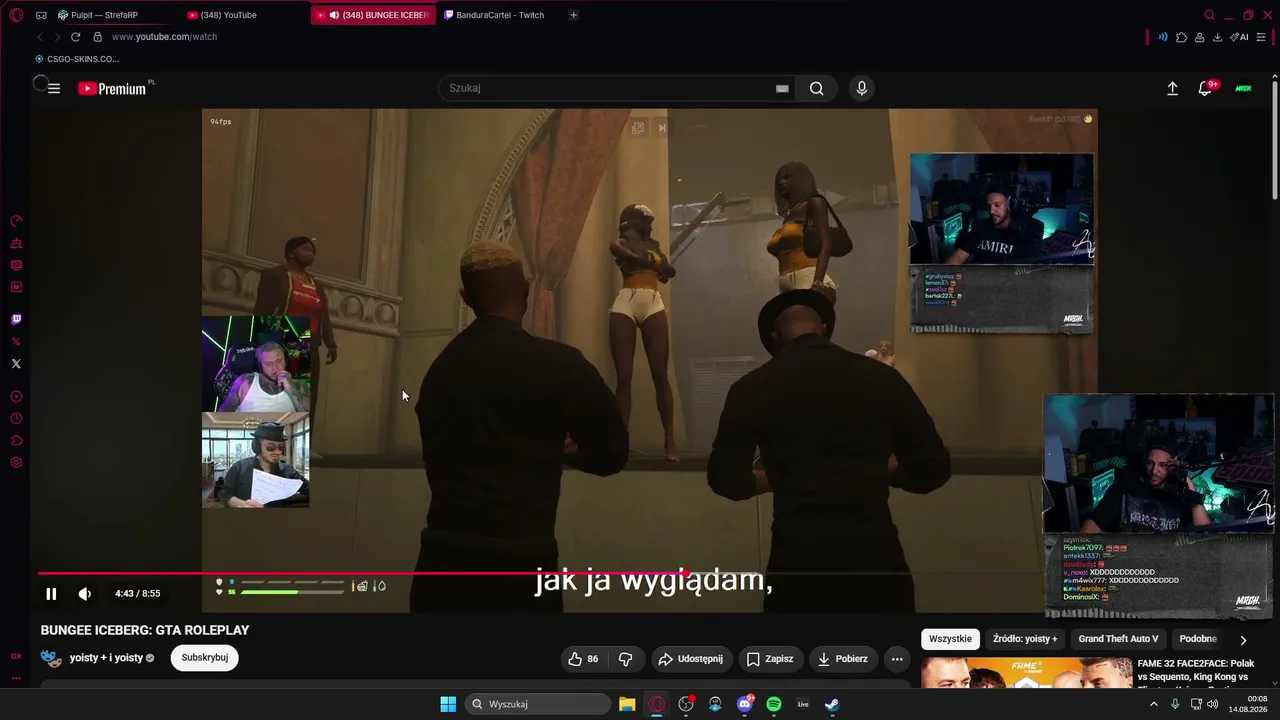Search tabs with Opera's magnifier icon
Viewport: 1280px width, 720px height.
[1209, 15]
